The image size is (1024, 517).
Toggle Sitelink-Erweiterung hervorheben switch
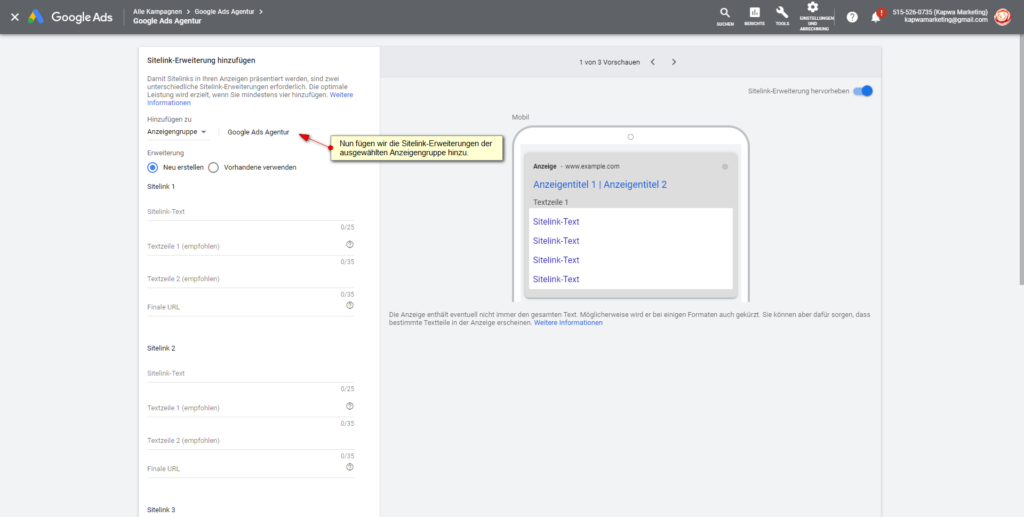[863, 91]
